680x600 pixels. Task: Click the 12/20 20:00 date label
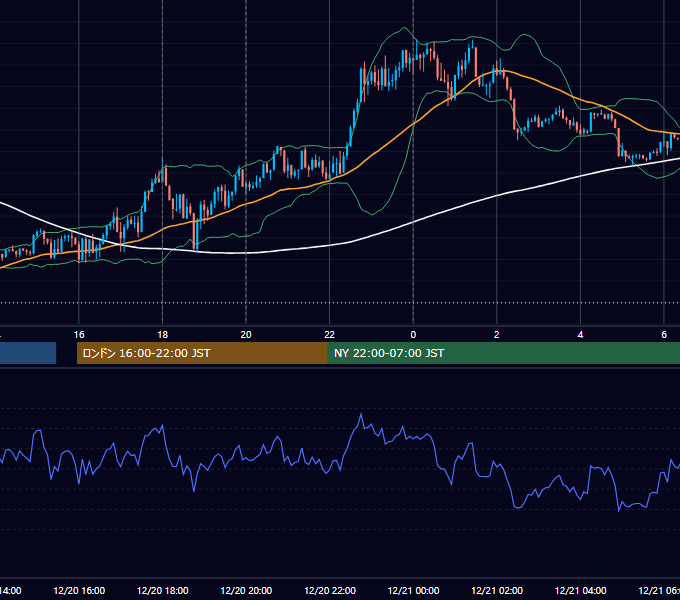[246, 590]
